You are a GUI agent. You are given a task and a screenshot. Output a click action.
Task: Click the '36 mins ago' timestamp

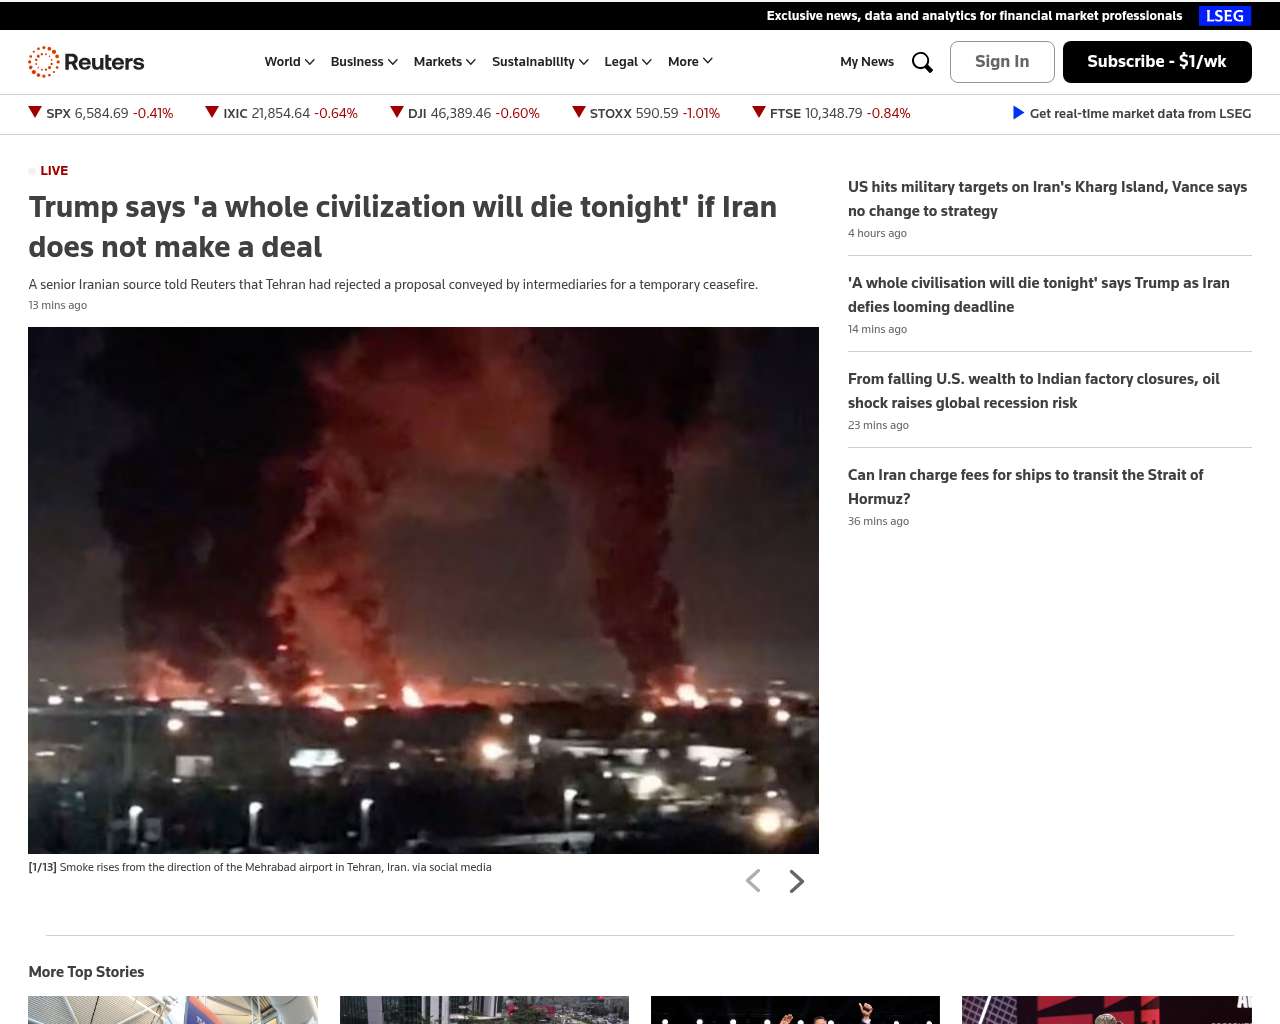click(878, 521)
